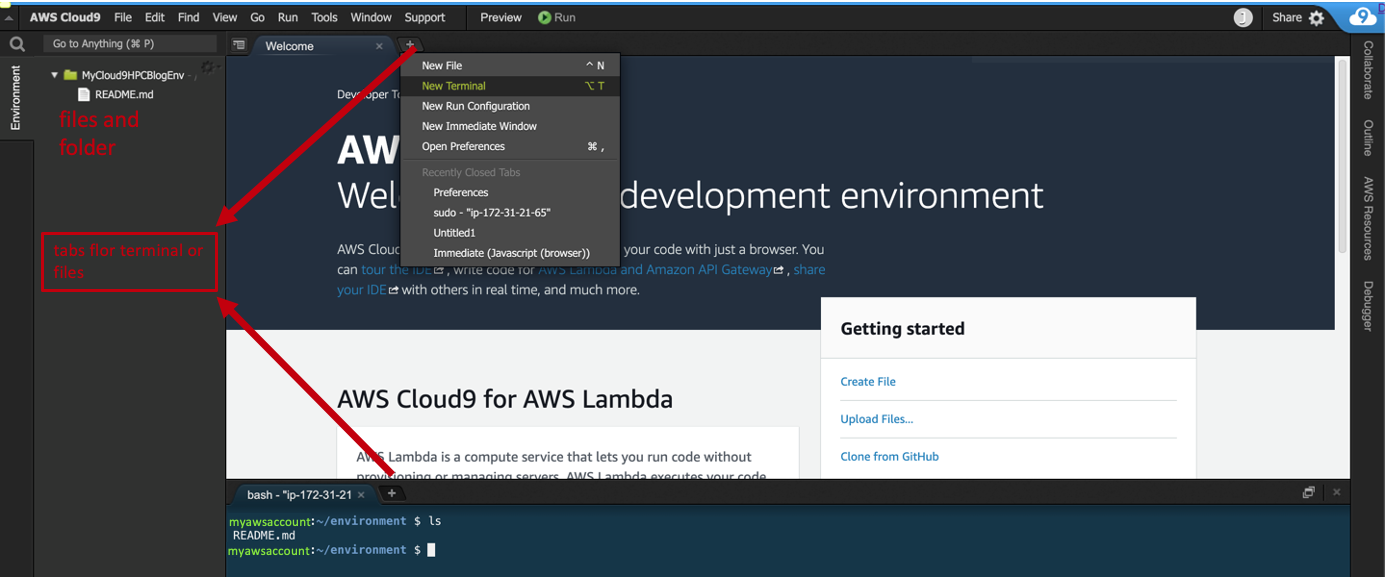Click the Preview button
Screen dimensions: 1386x578
click(x=501, y=18)
